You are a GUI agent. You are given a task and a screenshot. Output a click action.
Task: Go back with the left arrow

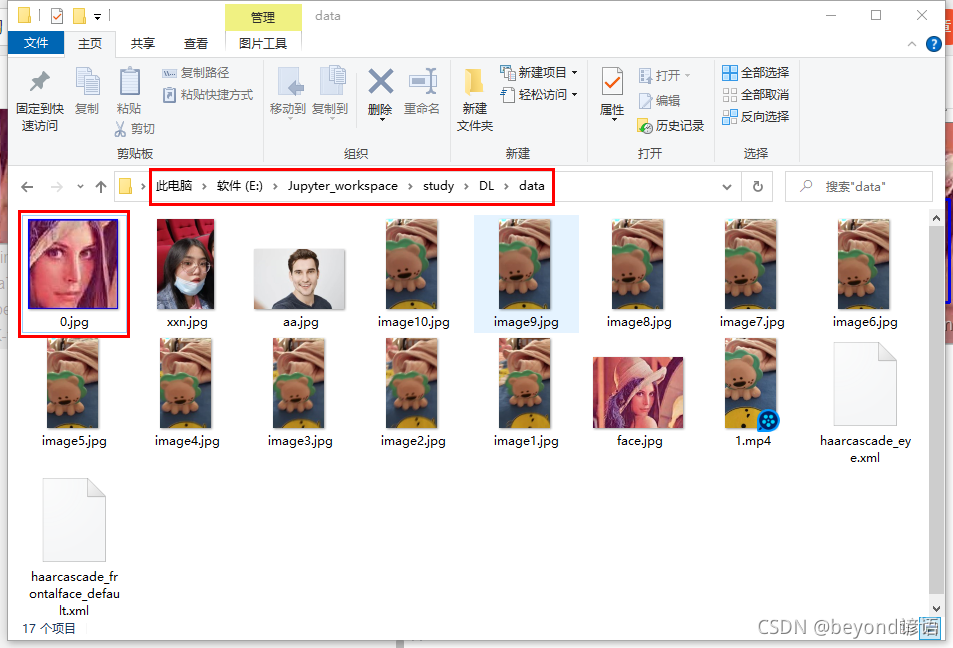[x=27, y=187]
